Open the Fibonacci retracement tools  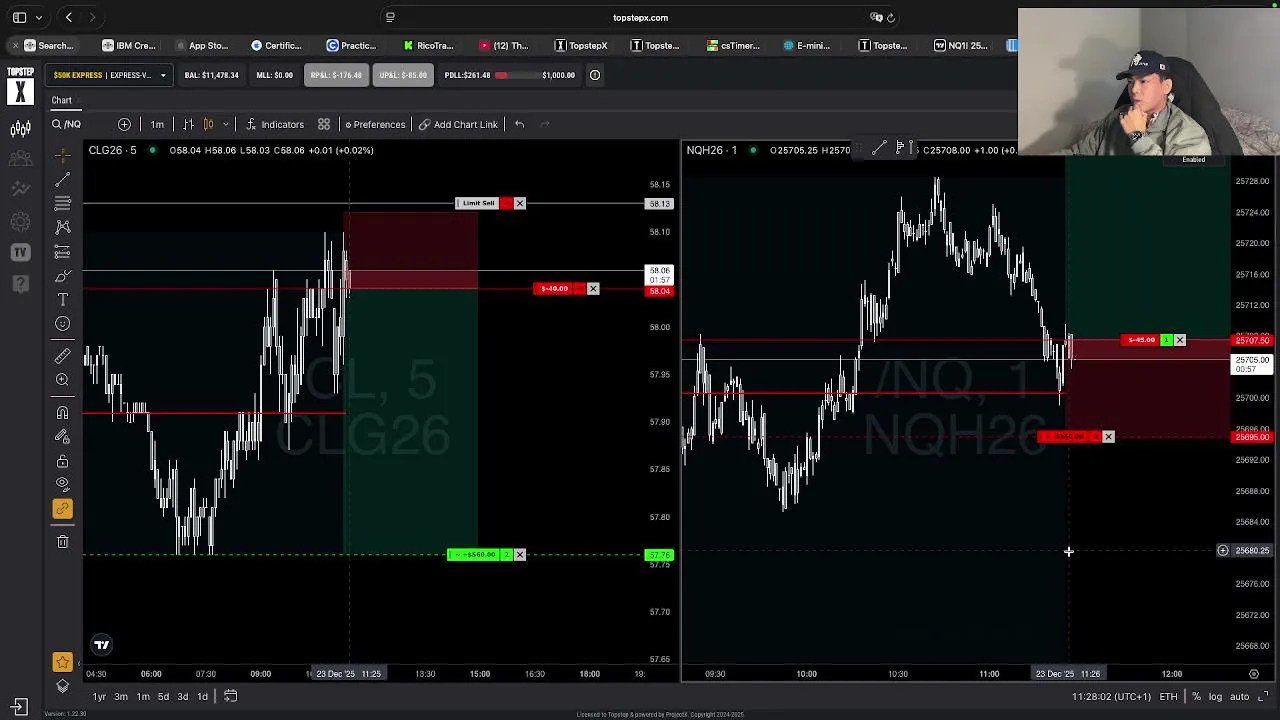62,203
